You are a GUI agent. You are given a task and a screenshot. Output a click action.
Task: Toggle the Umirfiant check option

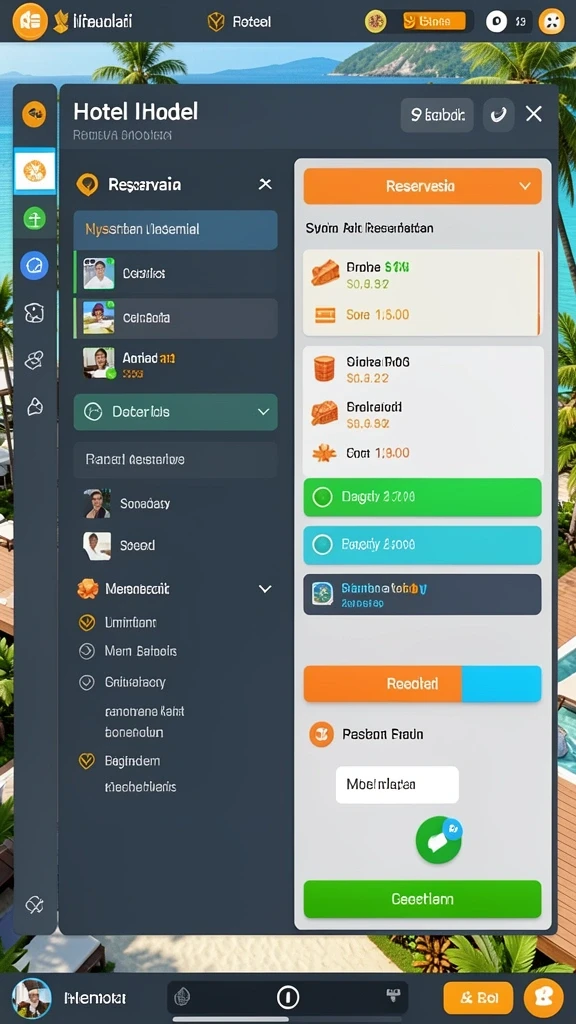[87, 623]
